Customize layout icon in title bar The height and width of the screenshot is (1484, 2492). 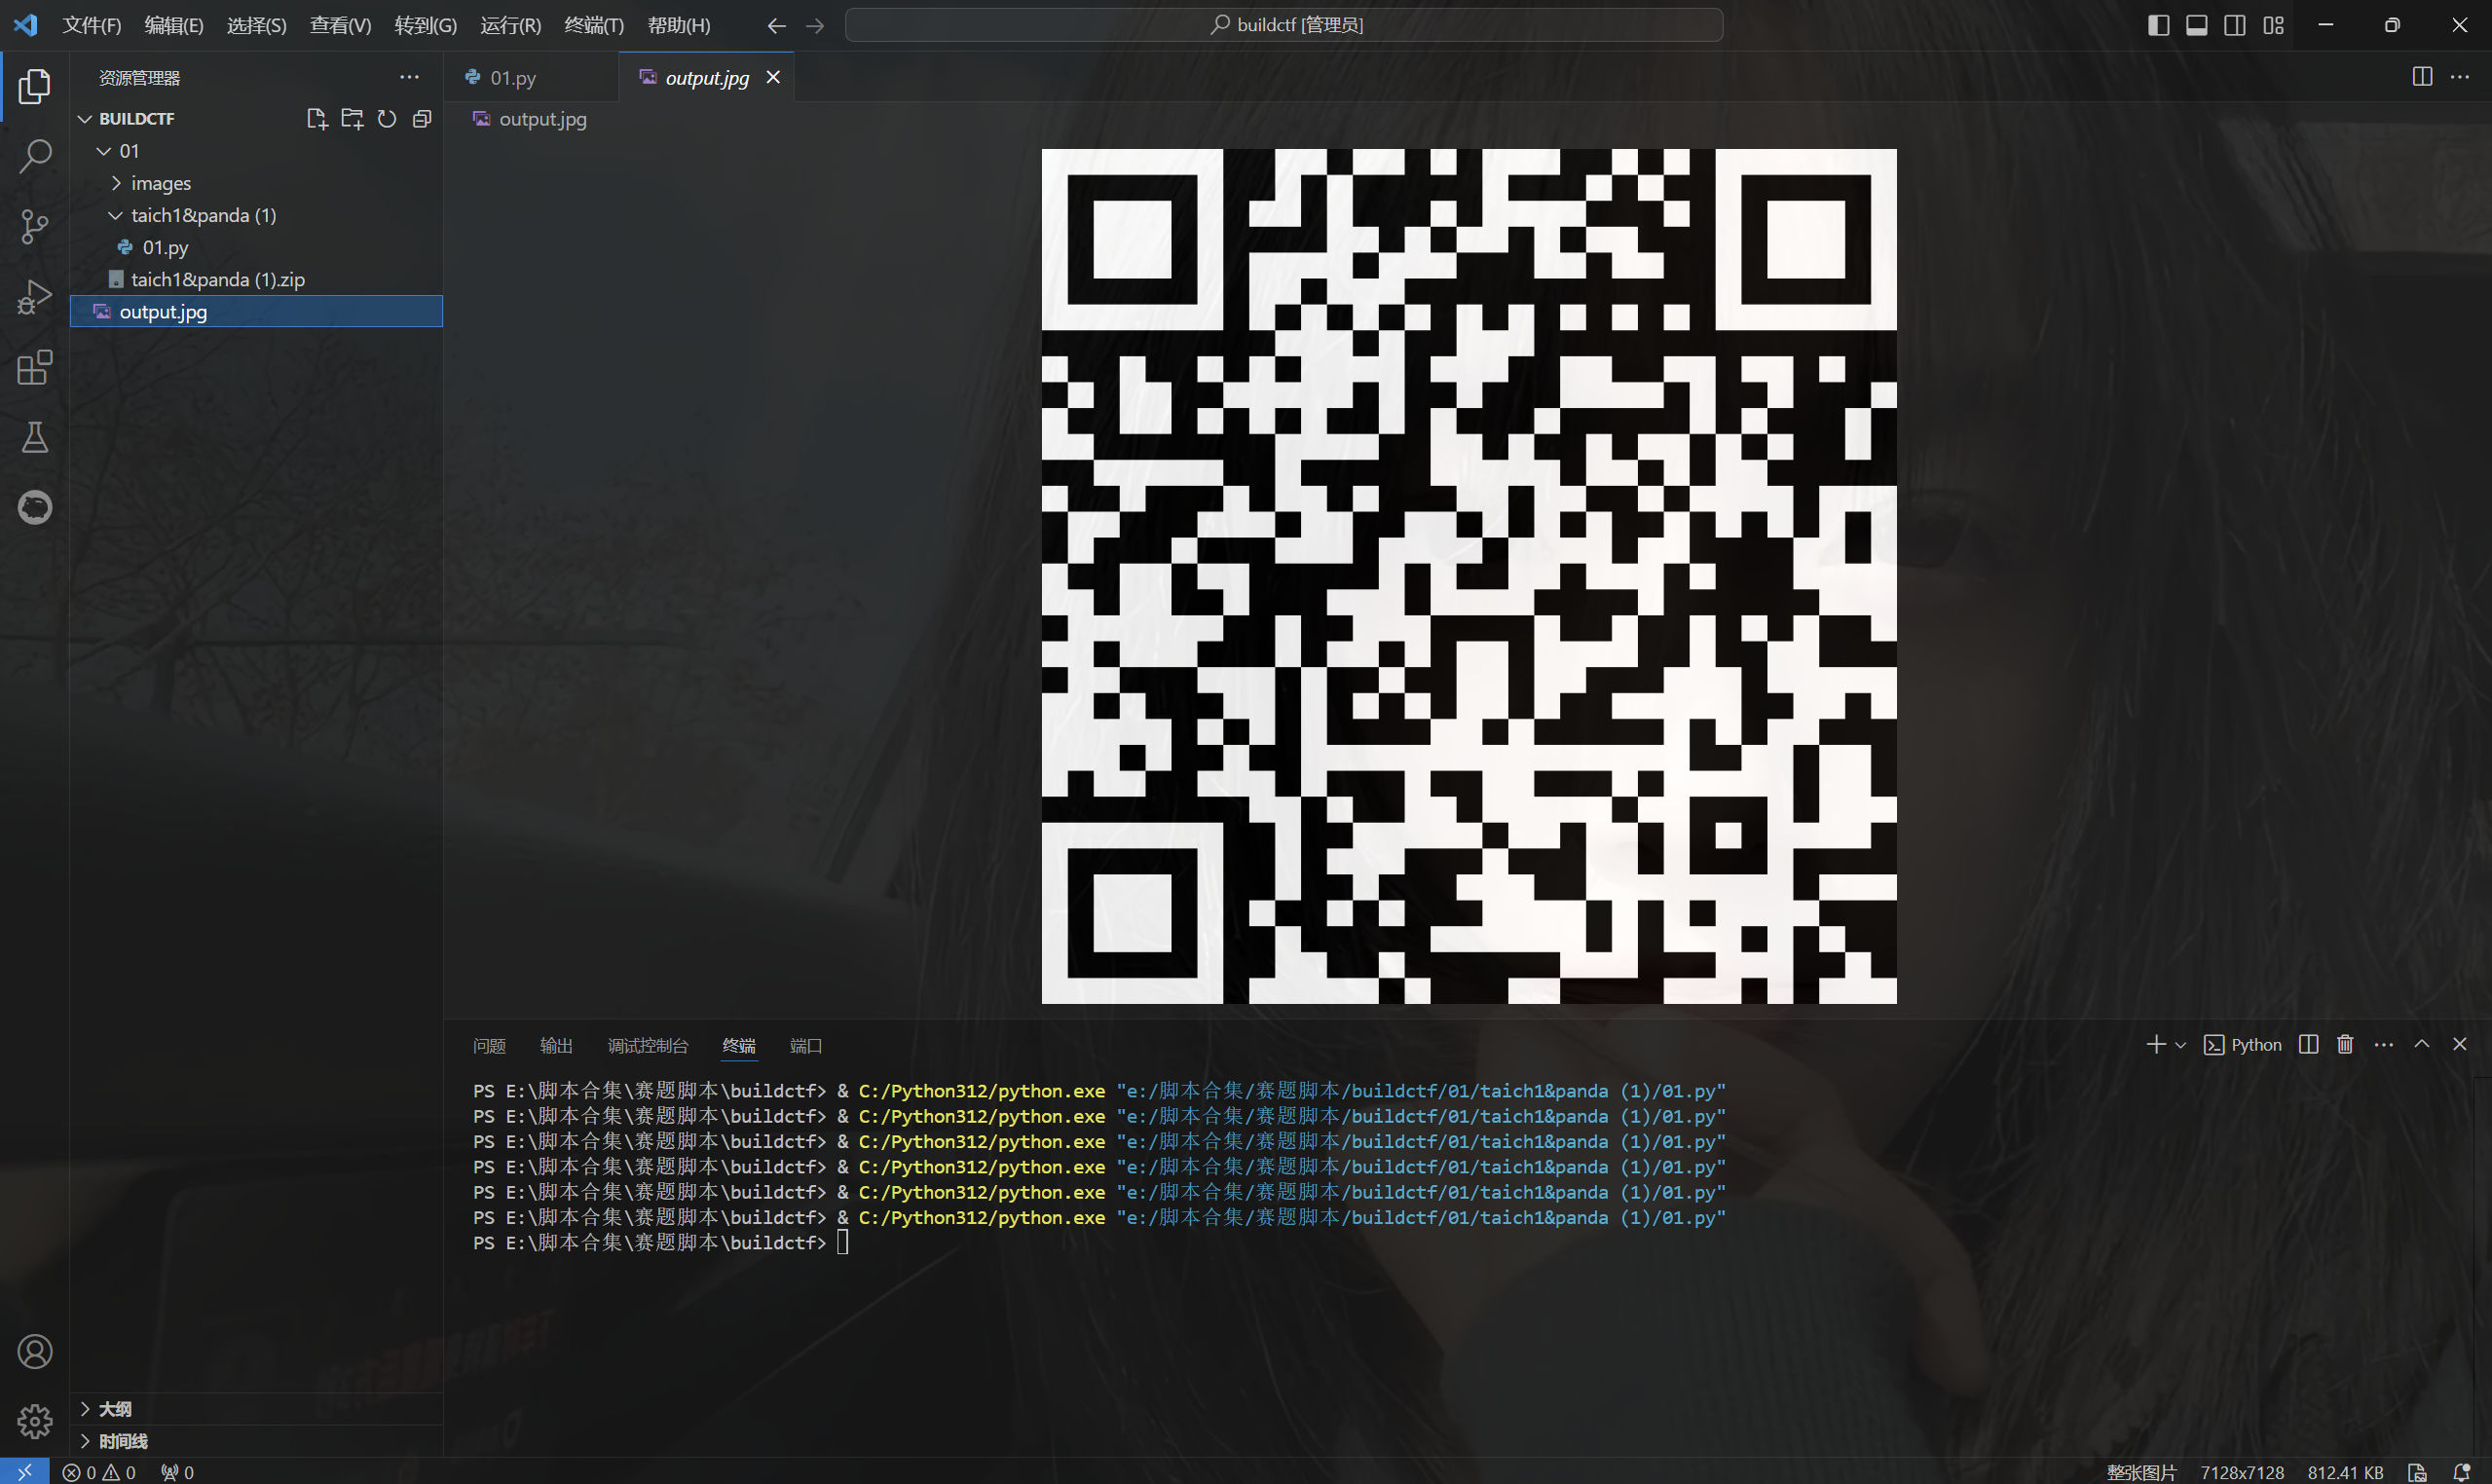[2273, 26]
